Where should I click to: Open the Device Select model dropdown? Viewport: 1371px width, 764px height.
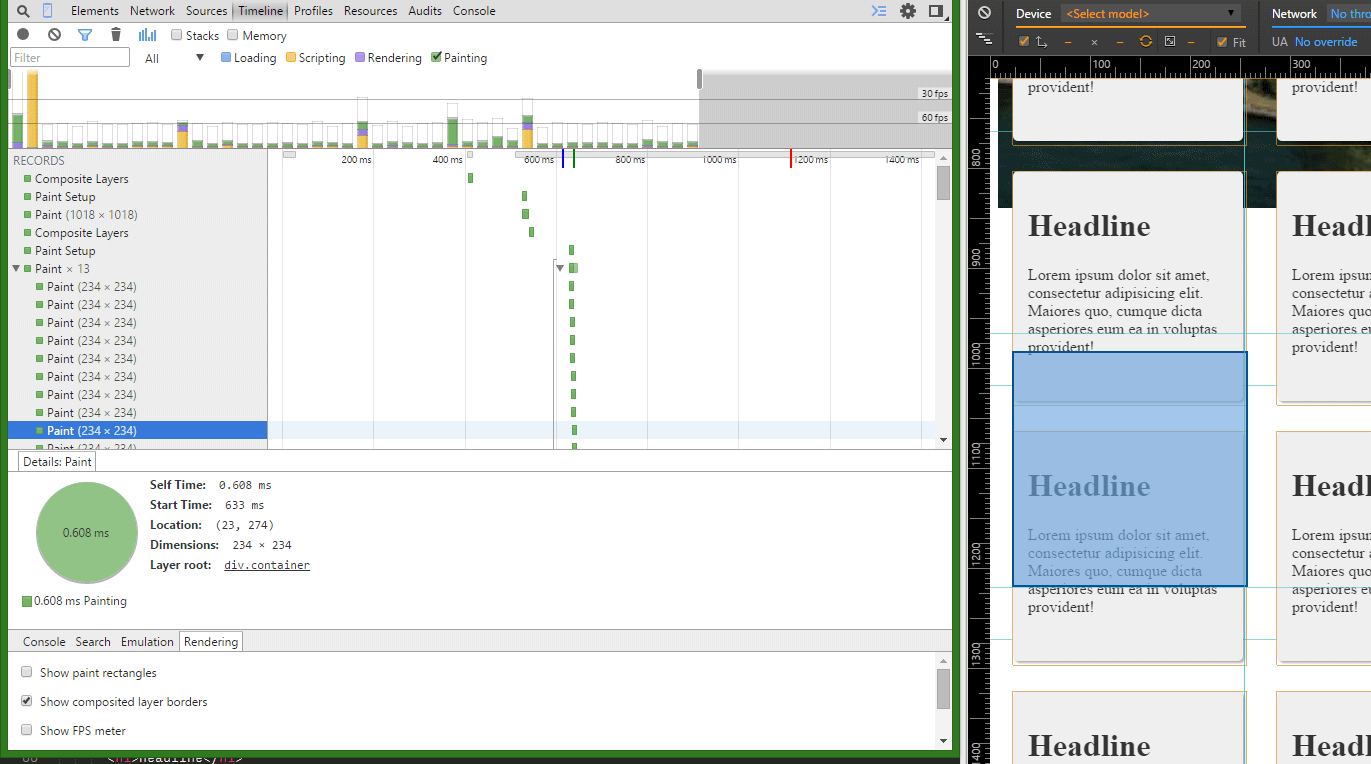coord(1151,14)
